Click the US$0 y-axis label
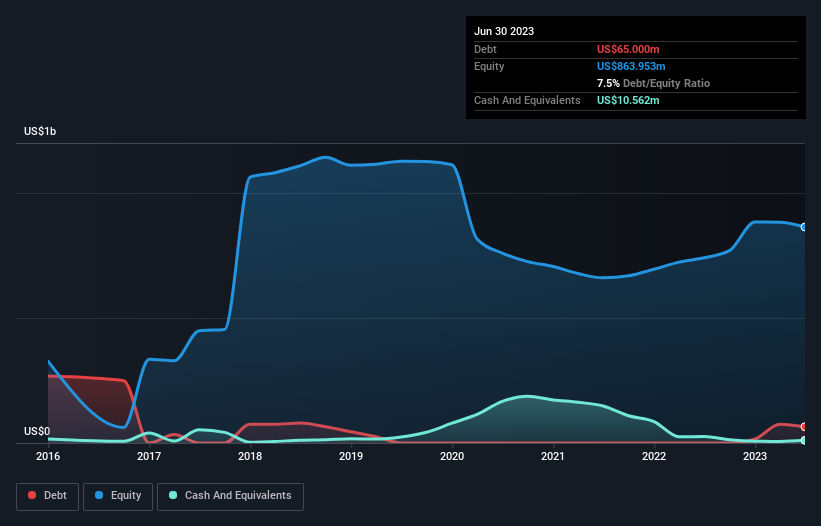The width and height of the screenshot is (821, 526). tap(37, 431)
